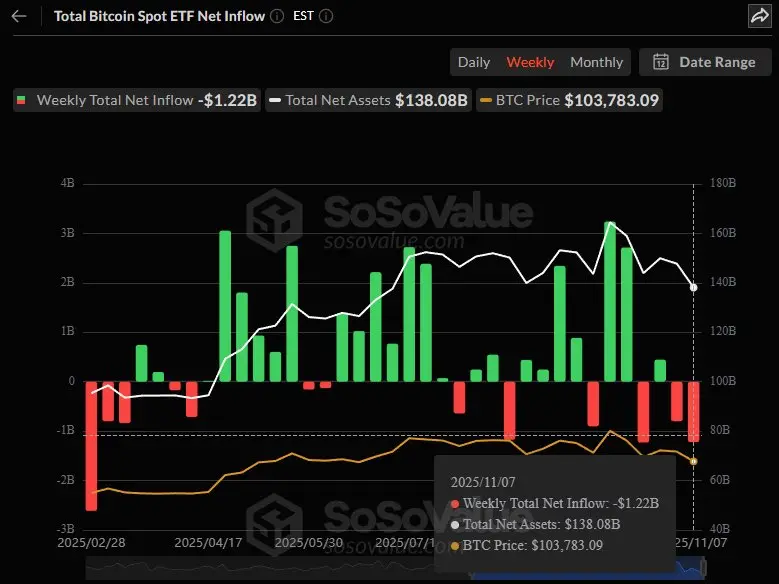Viewport: 779px width, 584px height.
Task: Click the EST timezone label
Action: pos(303,16)
